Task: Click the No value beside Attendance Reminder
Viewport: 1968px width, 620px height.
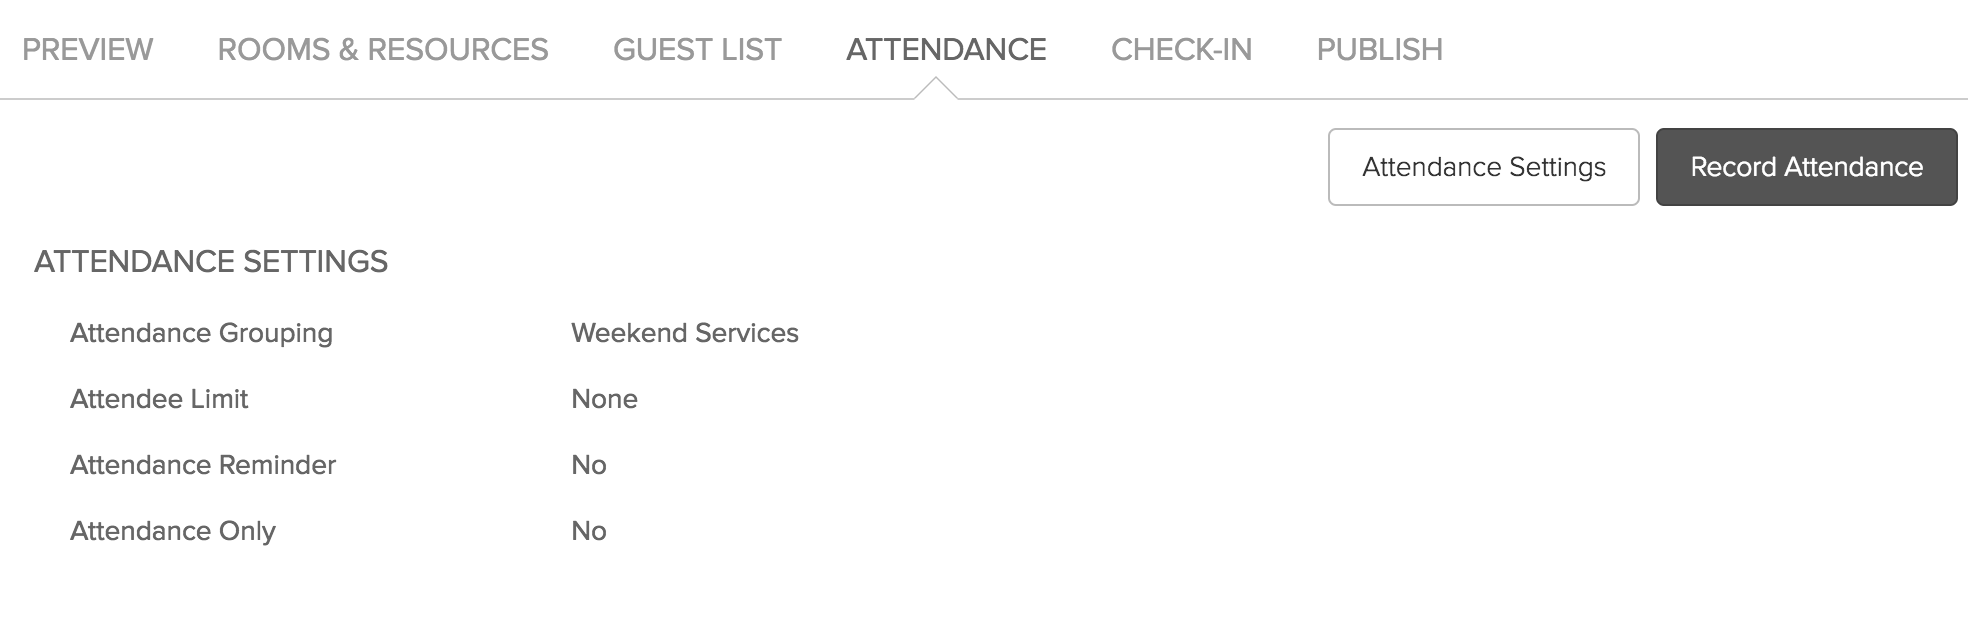Action: 588,464
